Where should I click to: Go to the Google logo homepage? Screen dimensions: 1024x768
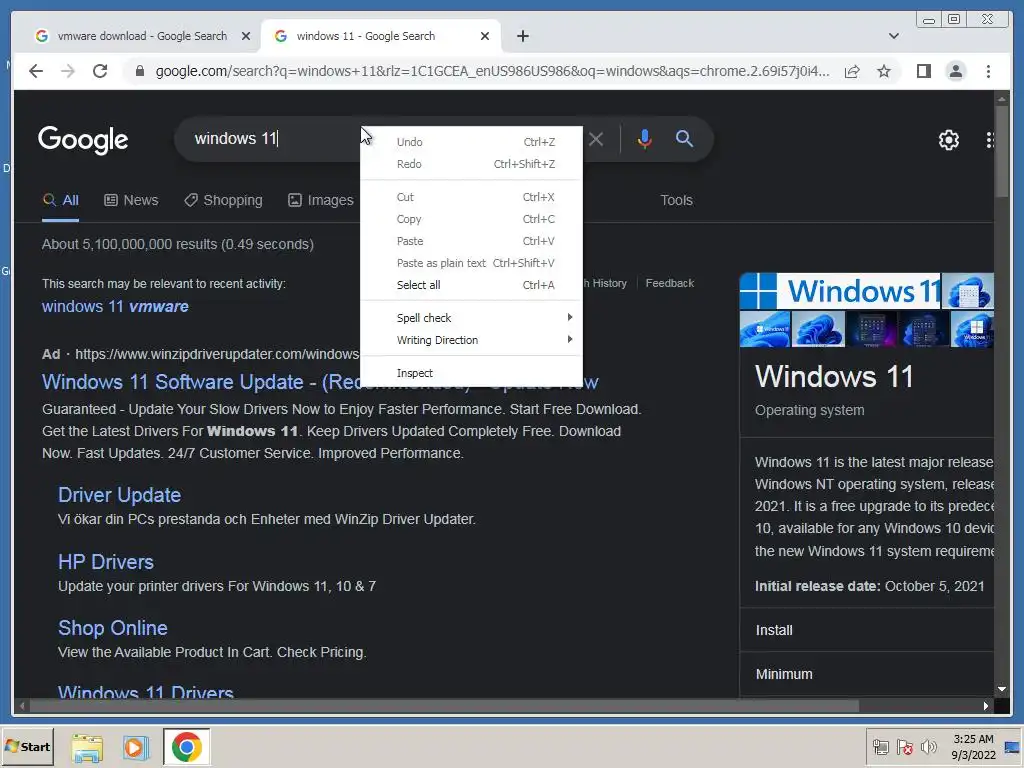pos(83,139)
